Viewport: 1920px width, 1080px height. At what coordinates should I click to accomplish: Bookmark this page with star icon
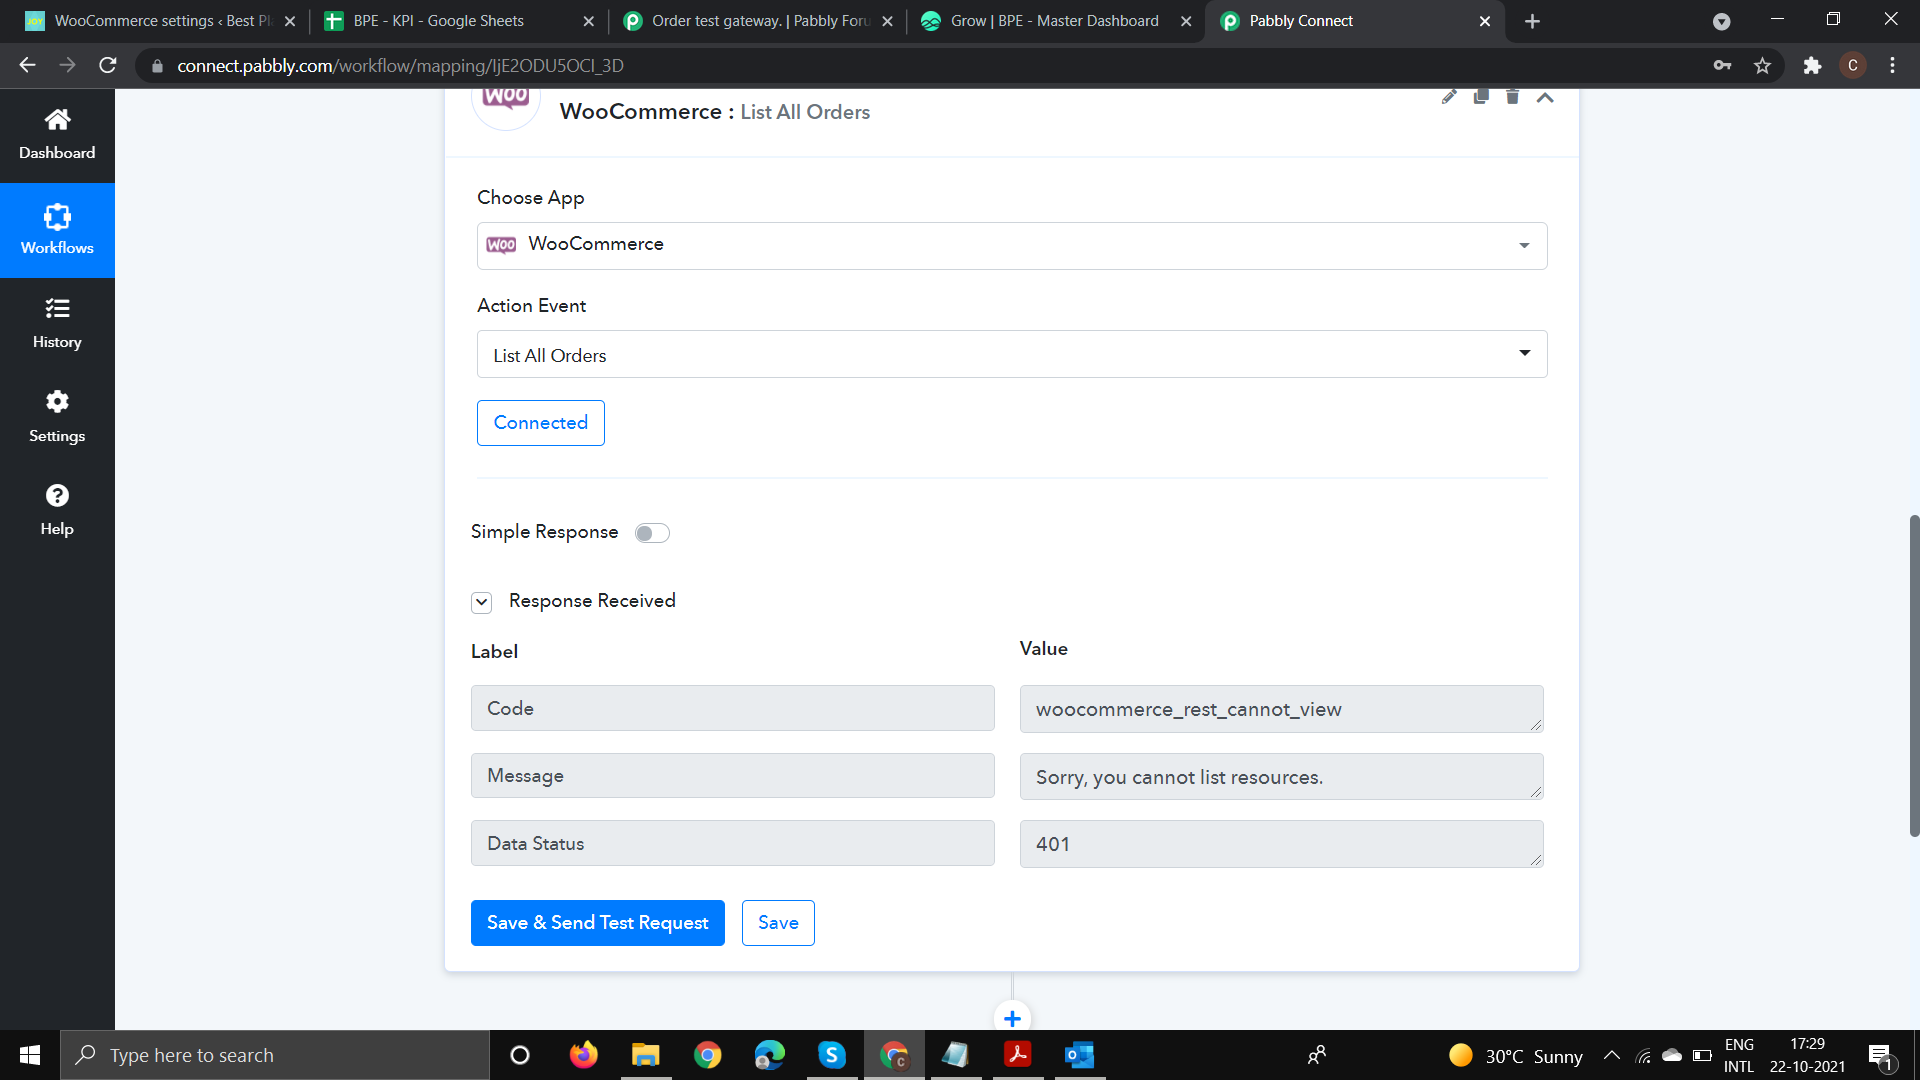pos(1762,66)
